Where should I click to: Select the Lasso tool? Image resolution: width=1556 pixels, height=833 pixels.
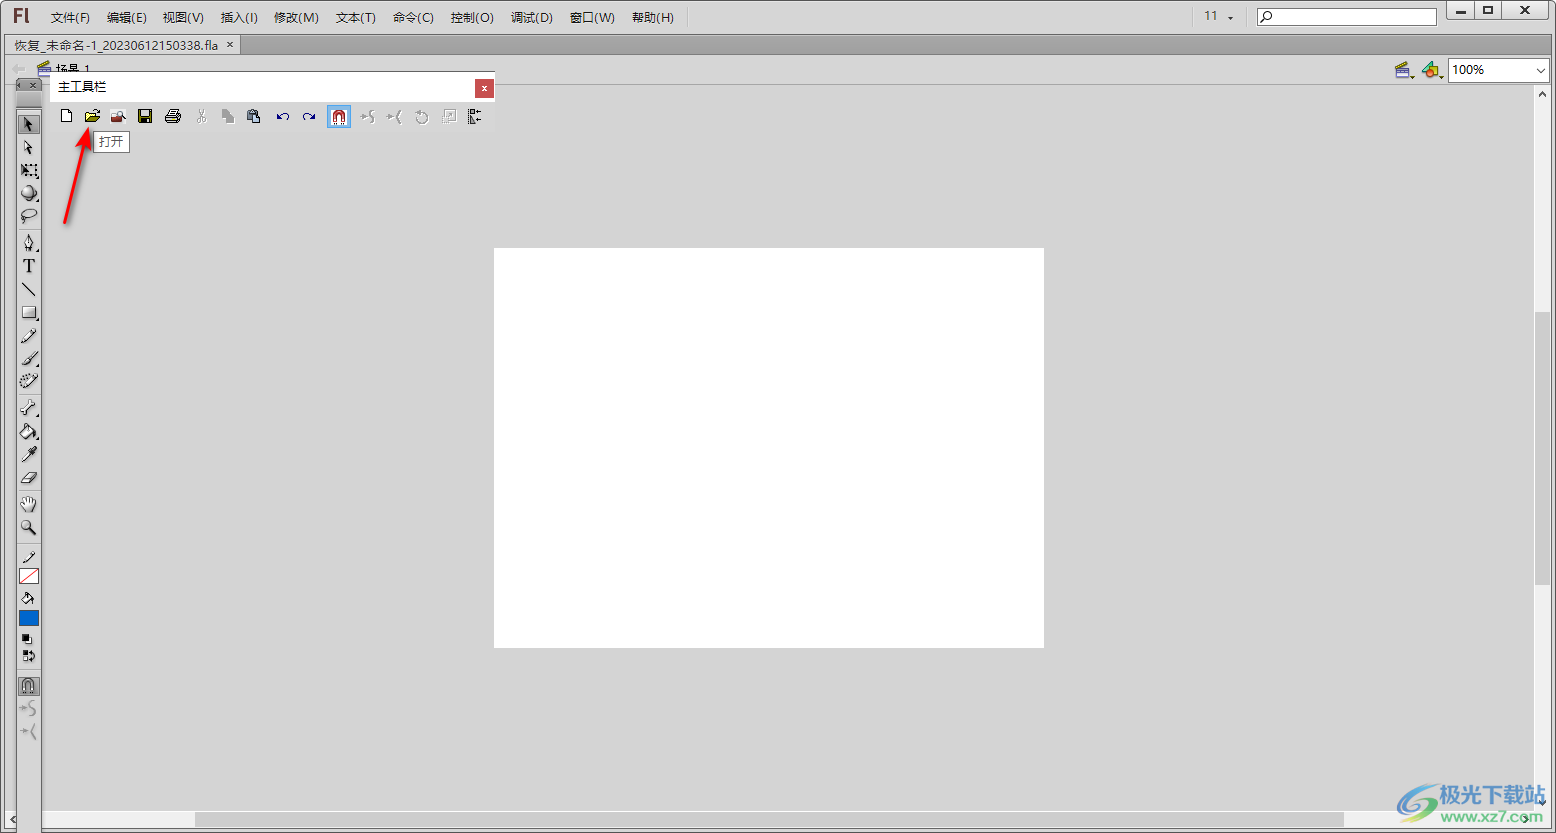[29, 216]
